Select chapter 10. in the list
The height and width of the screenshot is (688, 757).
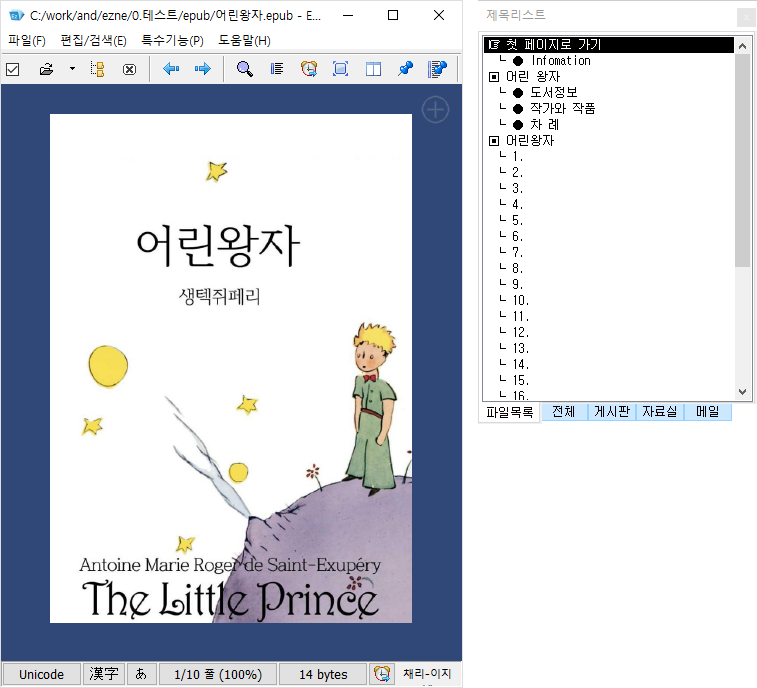click(x=520, y=300)
